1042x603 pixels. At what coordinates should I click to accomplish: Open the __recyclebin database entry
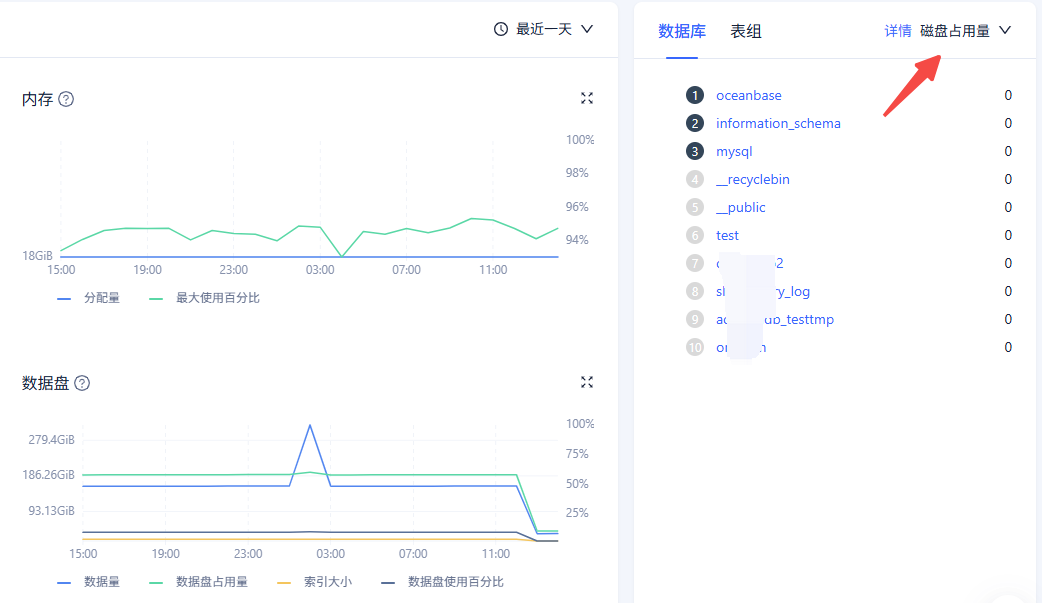pyautogui.click(x=753, y=179)
